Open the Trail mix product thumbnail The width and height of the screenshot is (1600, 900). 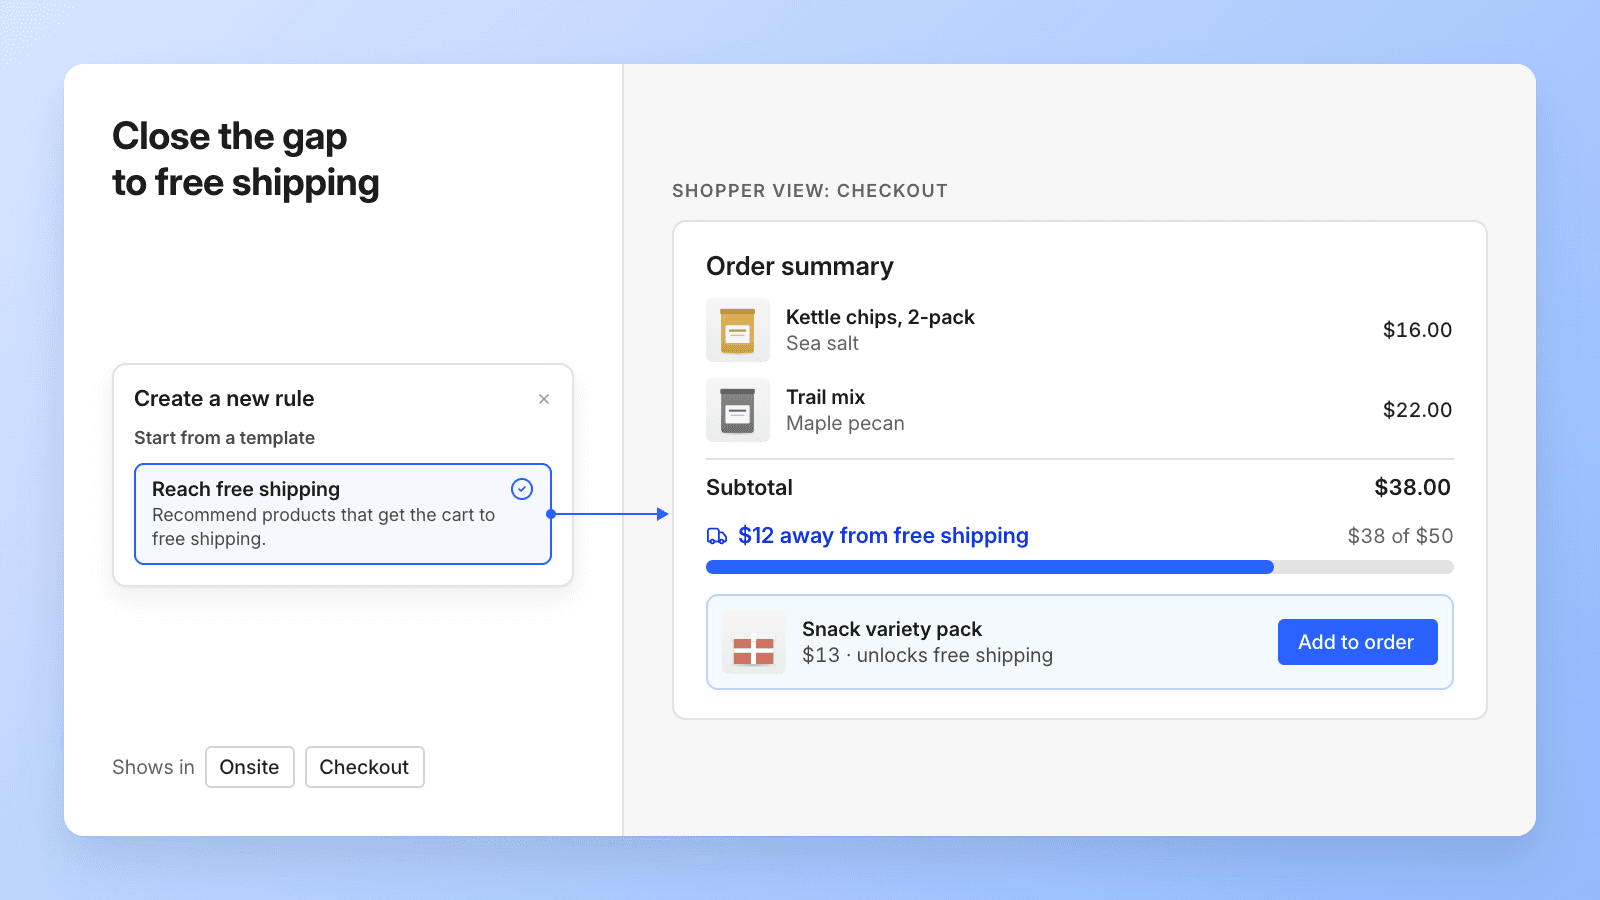(x=738, y=410)
